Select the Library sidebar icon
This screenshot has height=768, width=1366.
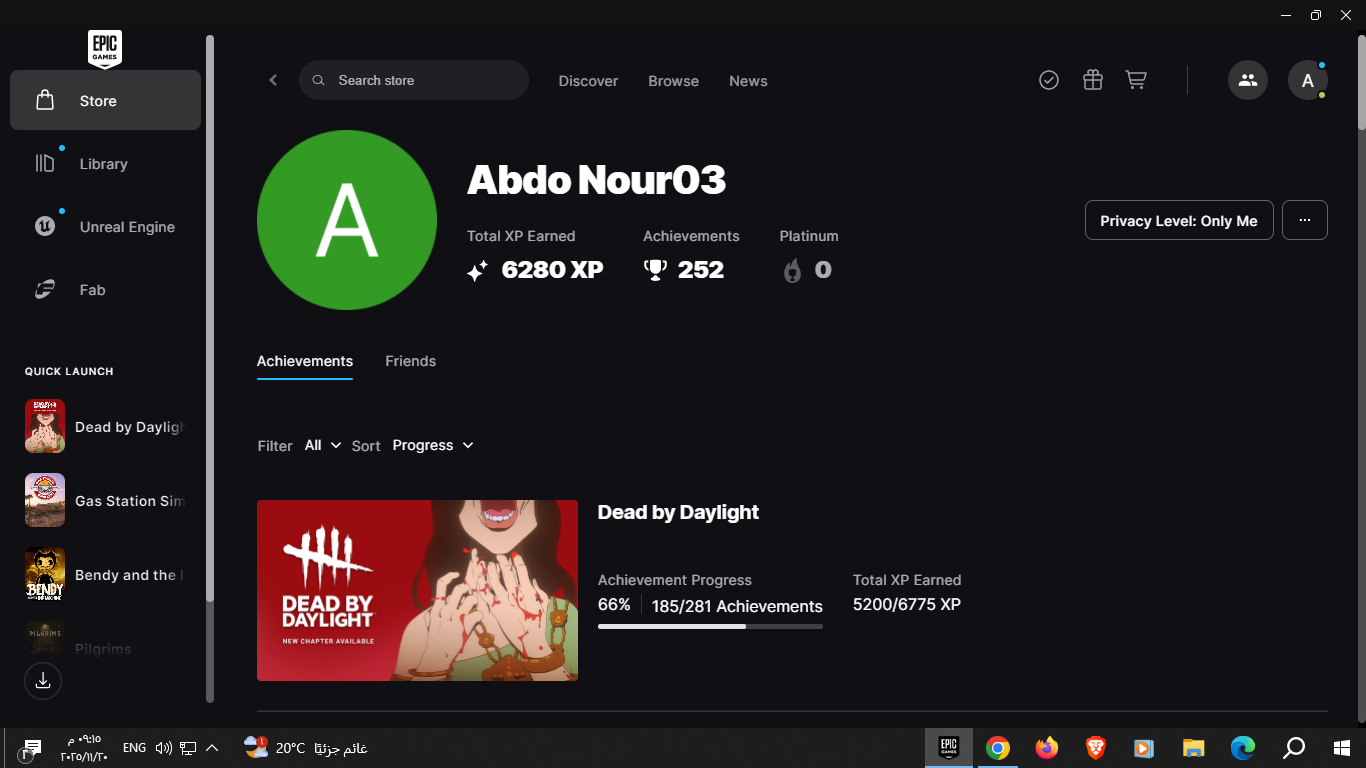tap(104, 163)
